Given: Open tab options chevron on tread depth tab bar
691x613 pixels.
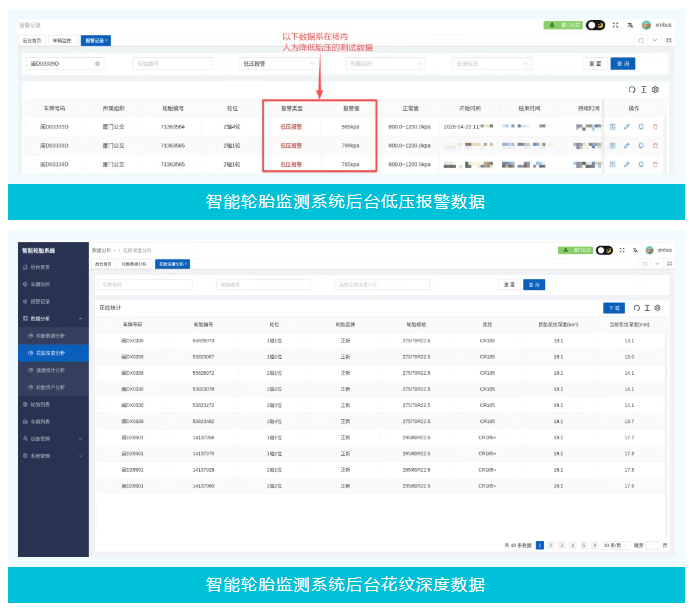Looking at the screenshot, I should (657, 264).
